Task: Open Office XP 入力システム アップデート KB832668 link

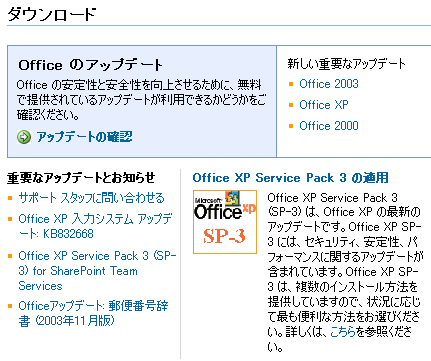Action: click(96, 226)
